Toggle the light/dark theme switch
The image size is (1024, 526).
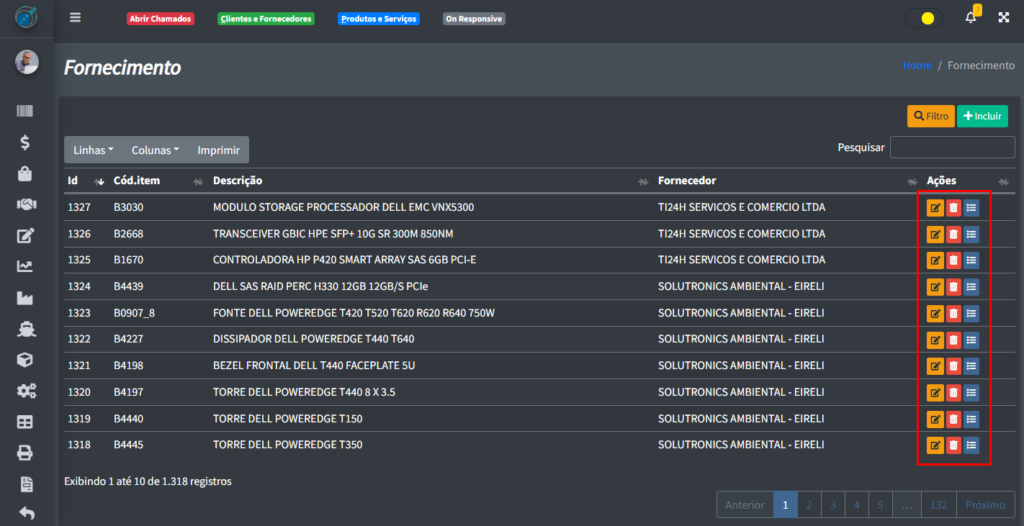click(923, 18)
